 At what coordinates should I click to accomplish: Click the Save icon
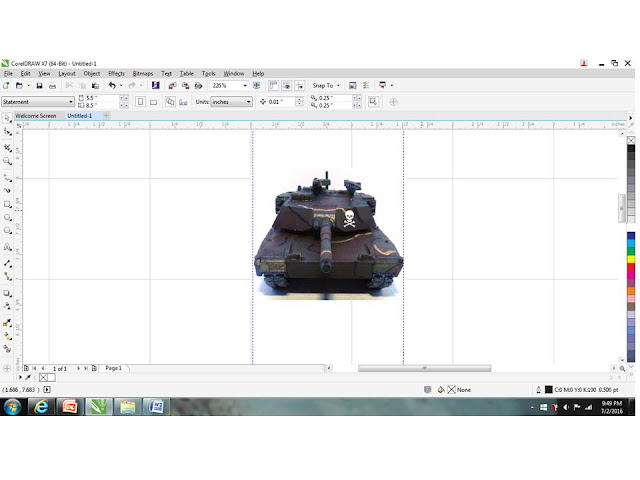39,85
